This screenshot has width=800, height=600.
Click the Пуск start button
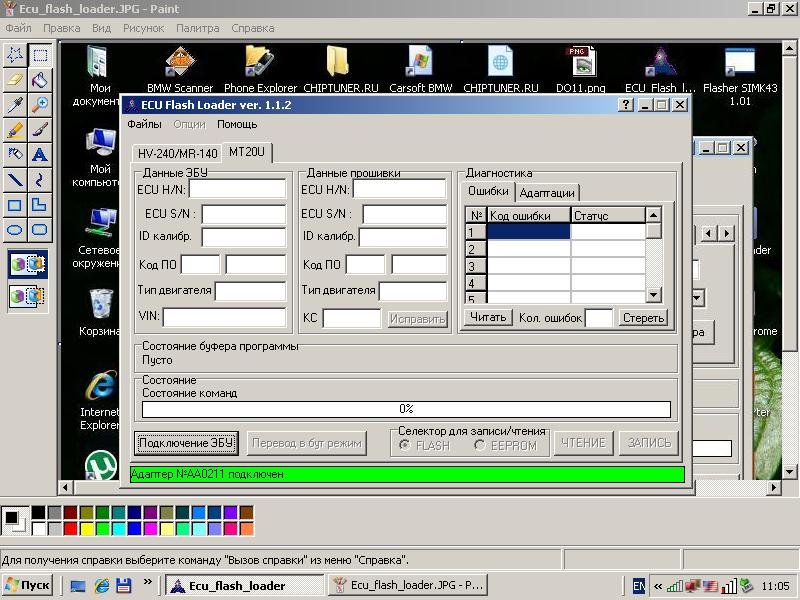28,586
